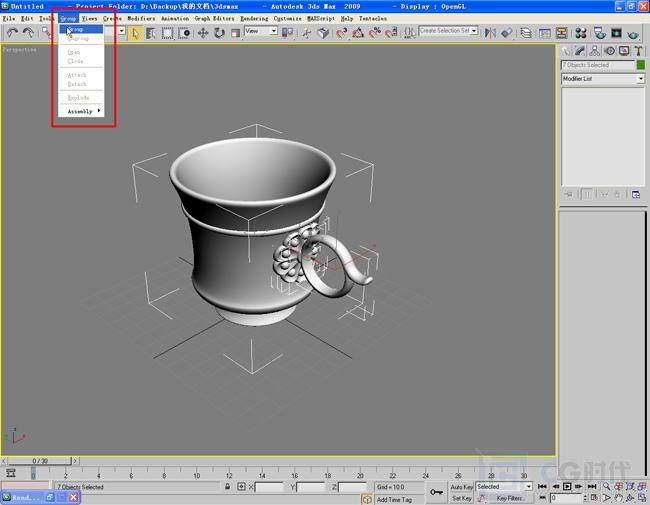Open the Material Editor icon
The width and height of the screenshot is (650, 505).
pyautogui.click(x=581, y=33)
